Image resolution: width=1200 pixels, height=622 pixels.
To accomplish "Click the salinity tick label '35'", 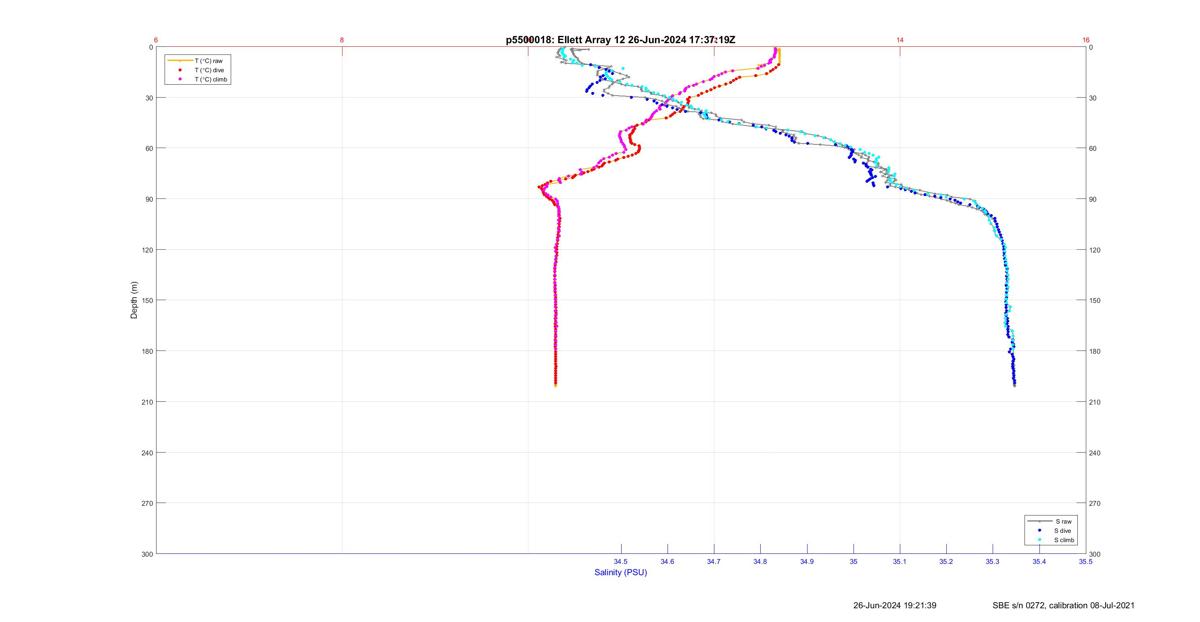I will (853, 562).
